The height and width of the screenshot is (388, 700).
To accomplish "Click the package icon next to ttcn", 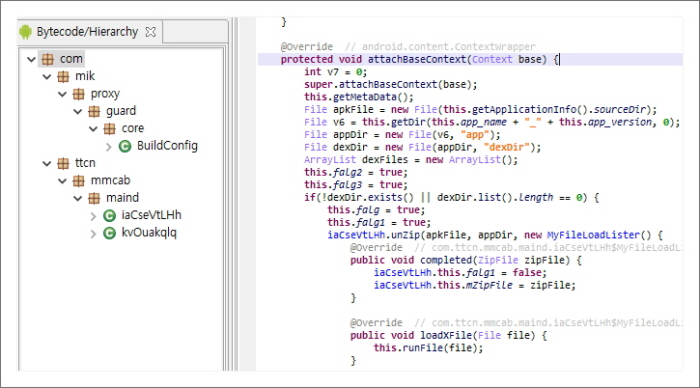I will coord(63,163).
